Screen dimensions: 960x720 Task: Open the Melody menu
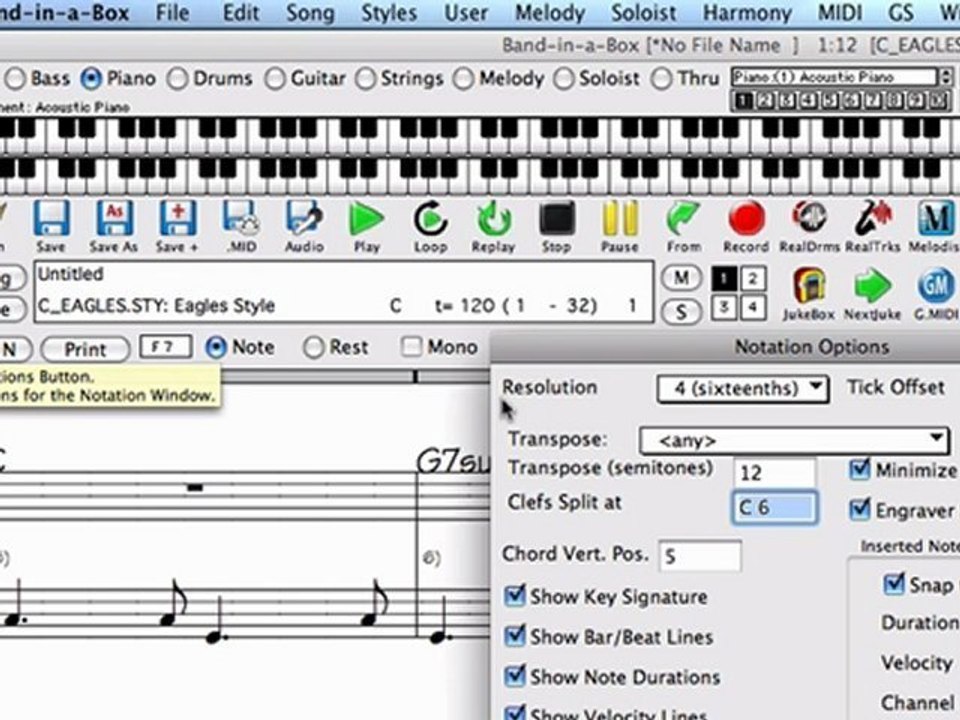tap(549, 13)
